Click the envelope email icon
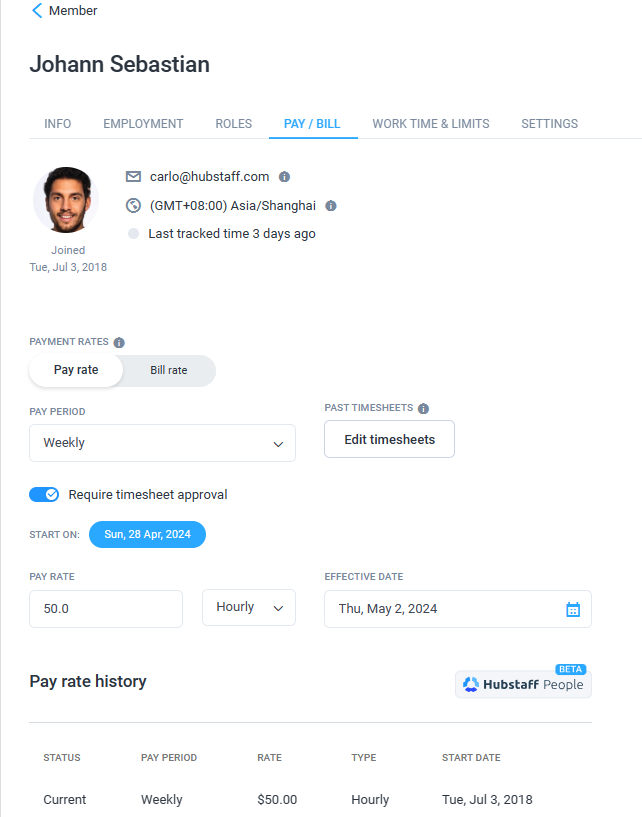 click(133, 177)
